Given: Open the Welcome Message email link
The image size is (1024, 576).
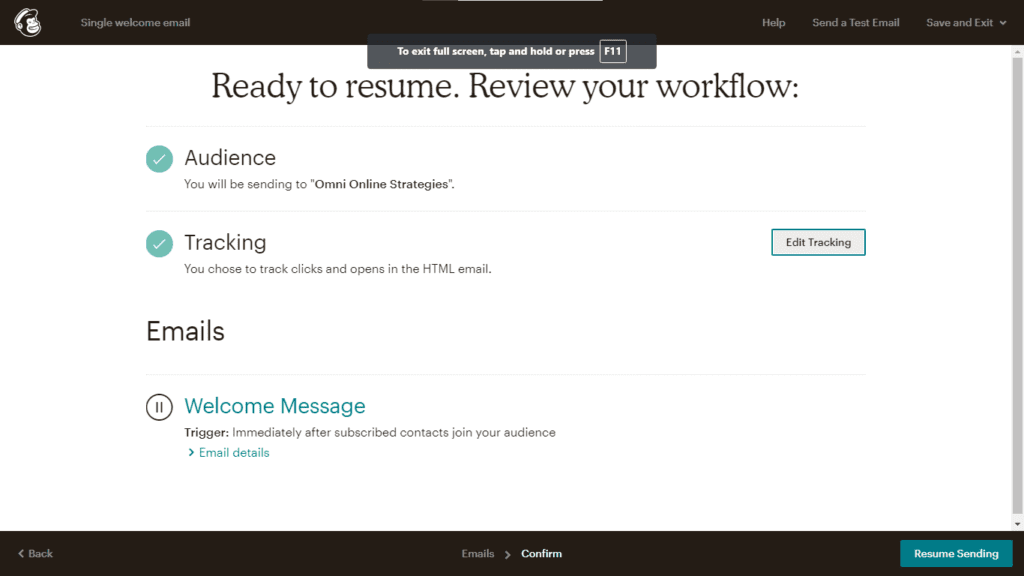Looking at the screenshot, I should pos(275,406).
